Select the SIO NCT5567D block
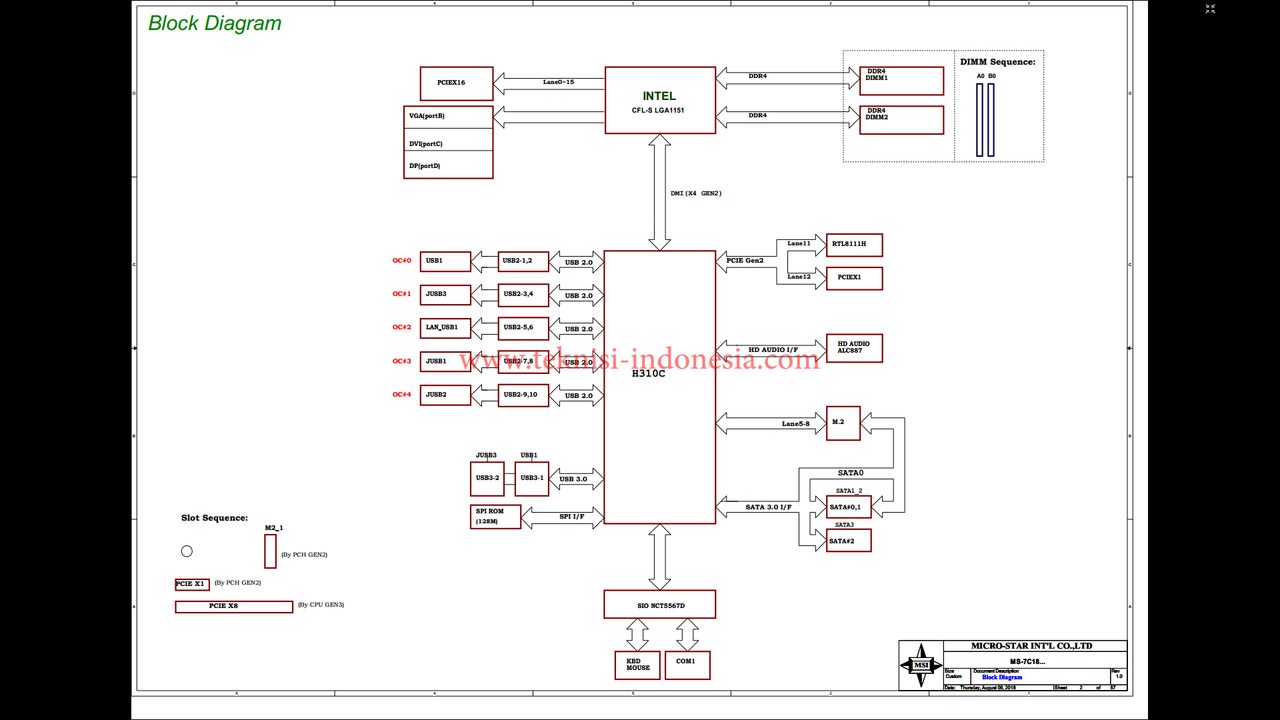The width and height of the screenshot is (1280, 720). pyautogui.click(x=660, y=604)
